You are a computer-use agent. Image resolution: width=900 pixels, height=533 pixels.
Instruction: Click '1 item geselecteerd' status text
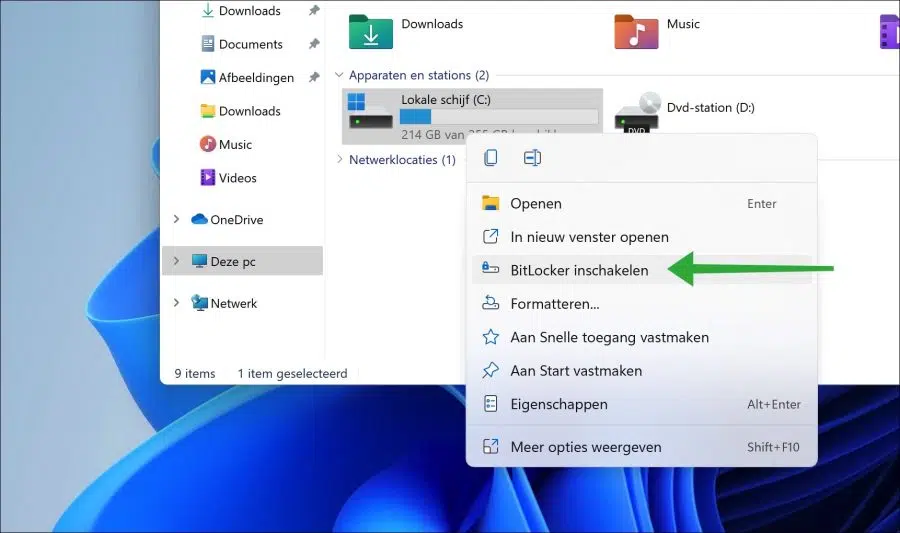click(293, 374)
